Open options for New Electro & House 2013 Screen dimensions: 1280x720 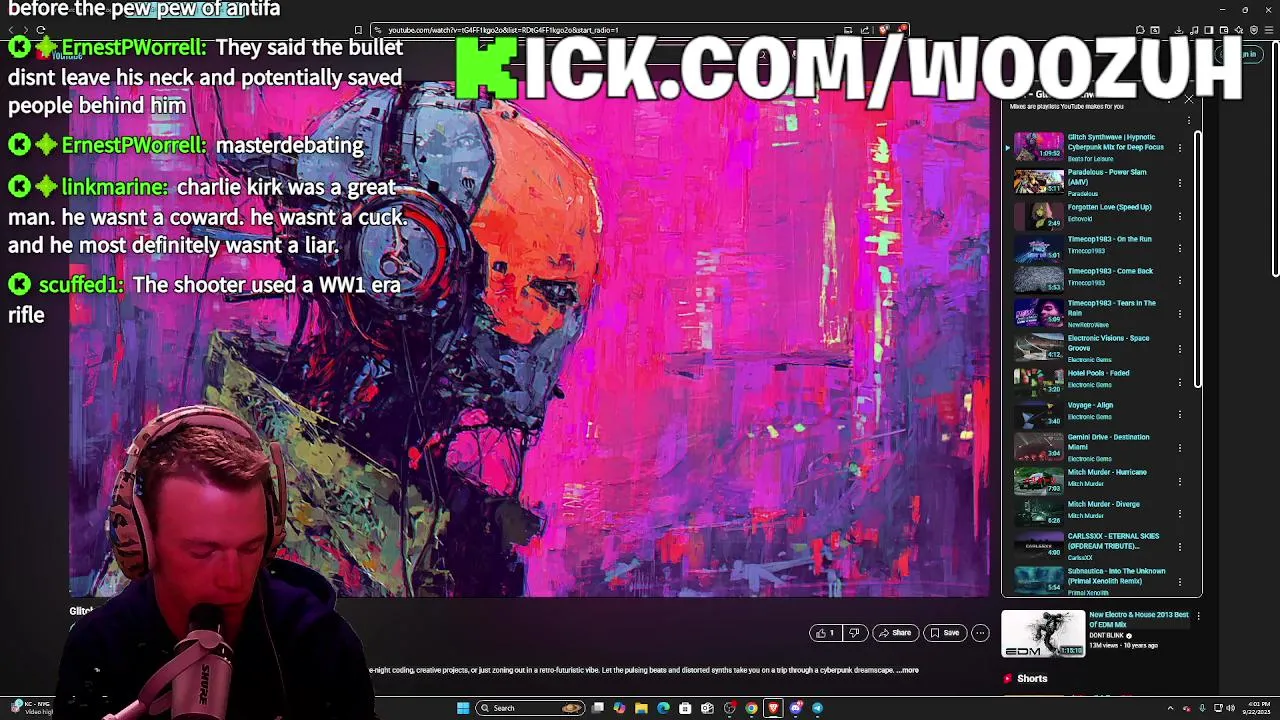point(1198,616)
